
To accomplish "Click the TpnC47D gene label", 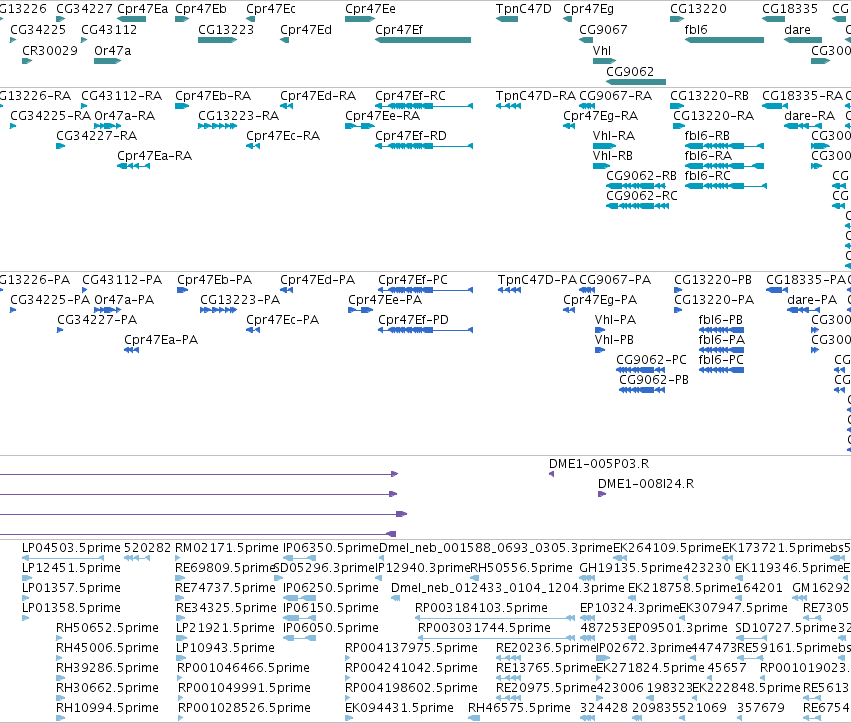I will (523, 9).
